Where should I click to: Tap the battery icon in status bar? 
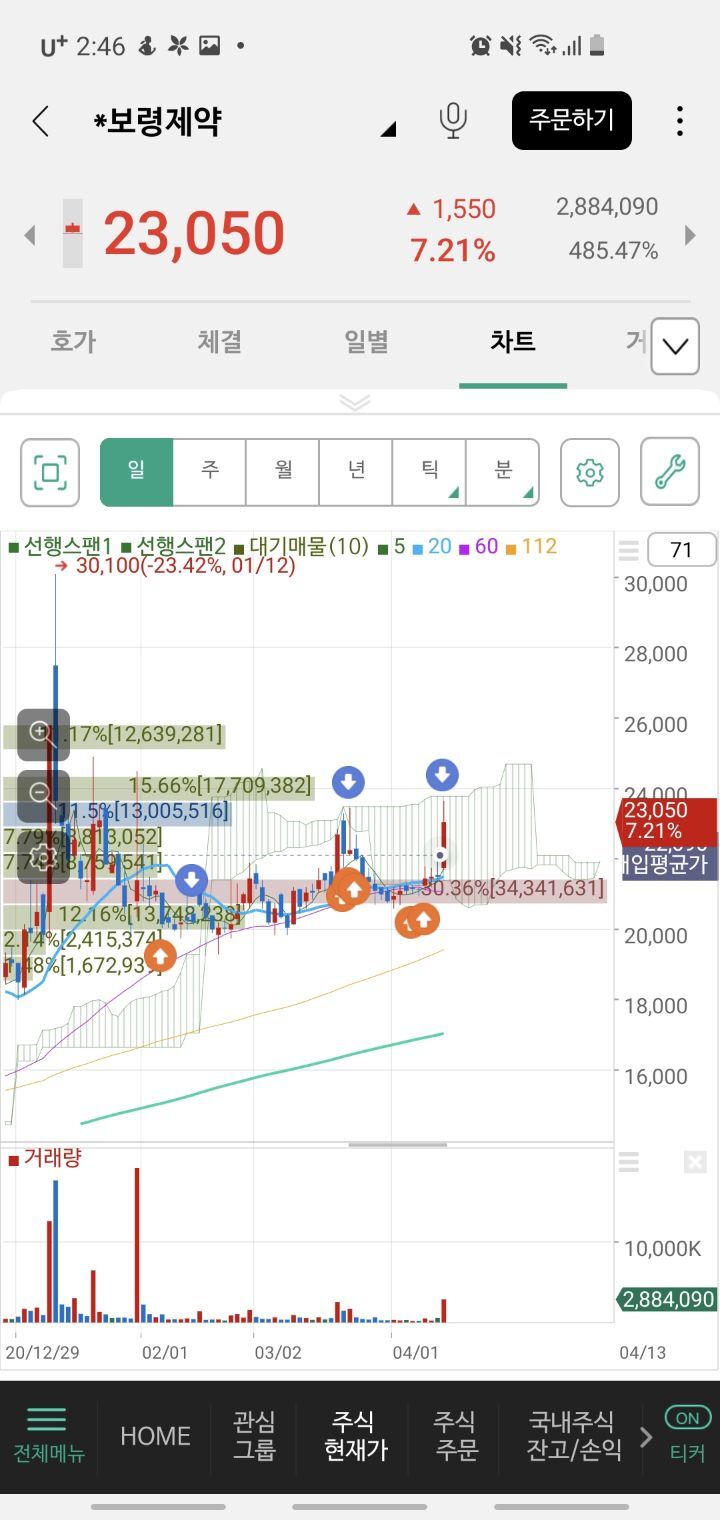(x=598, y=45)
